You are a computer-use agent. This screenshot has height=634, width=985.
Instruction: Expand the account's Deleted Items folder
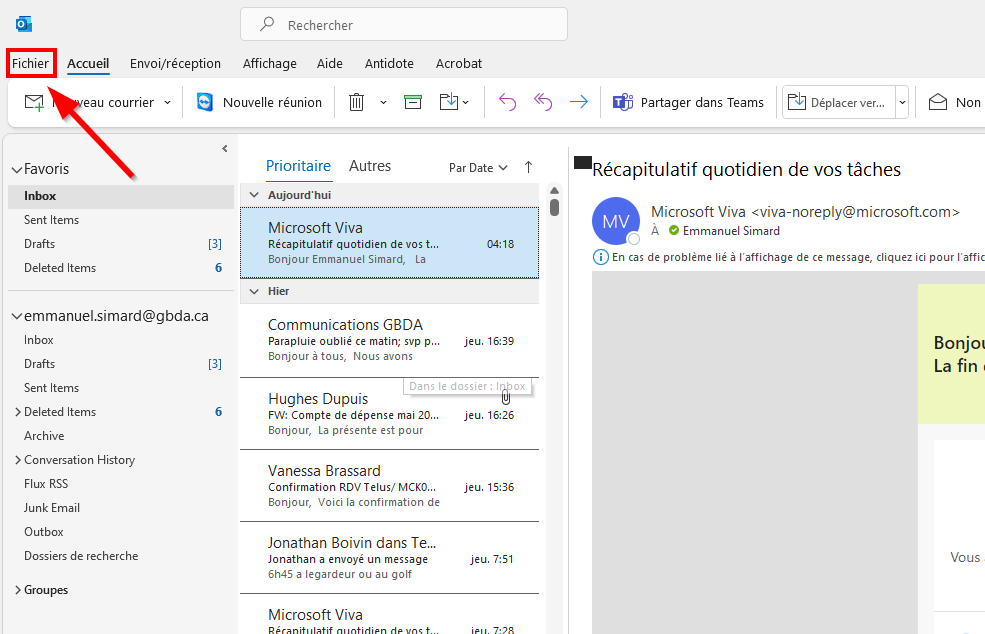click(x=18, y=412)
